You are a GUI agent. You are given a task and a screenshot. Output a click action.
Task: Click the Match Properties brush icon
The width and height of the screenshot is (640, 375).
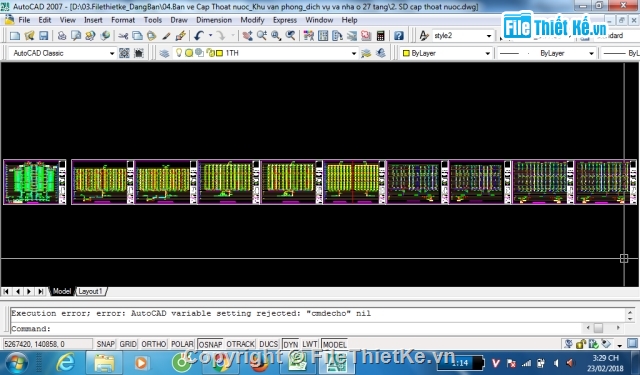166,36
